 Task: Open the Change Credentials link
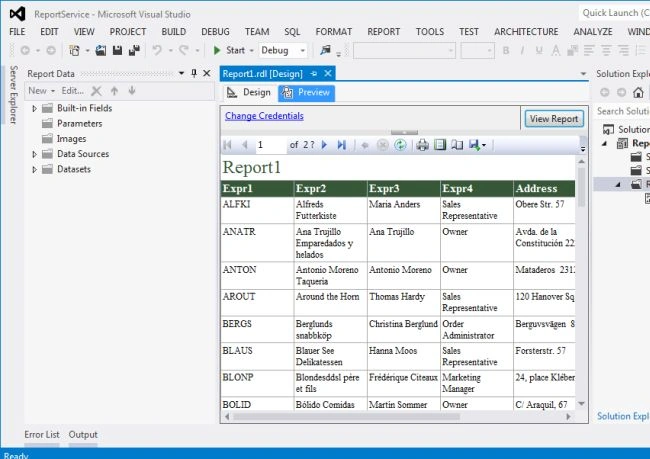(x=264, y=116)
